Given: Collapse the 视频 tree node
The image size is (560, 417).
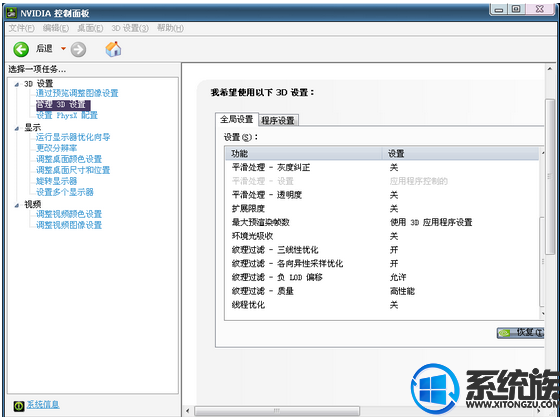Looking at the screenshot, I should pyautogui.click(x=17, y=205).
